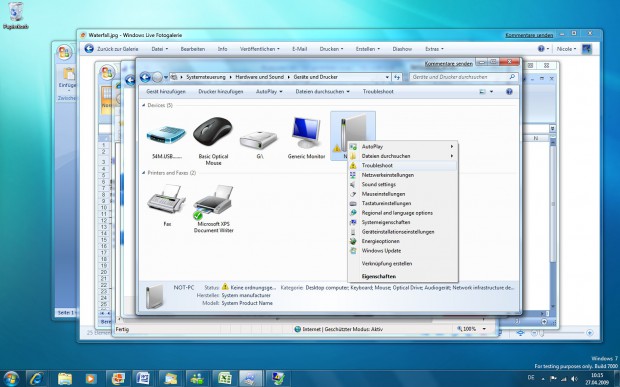Choose Regional and language options entry
The height and width of the screenshot is (387, 620).
click(x=403, y=213)
